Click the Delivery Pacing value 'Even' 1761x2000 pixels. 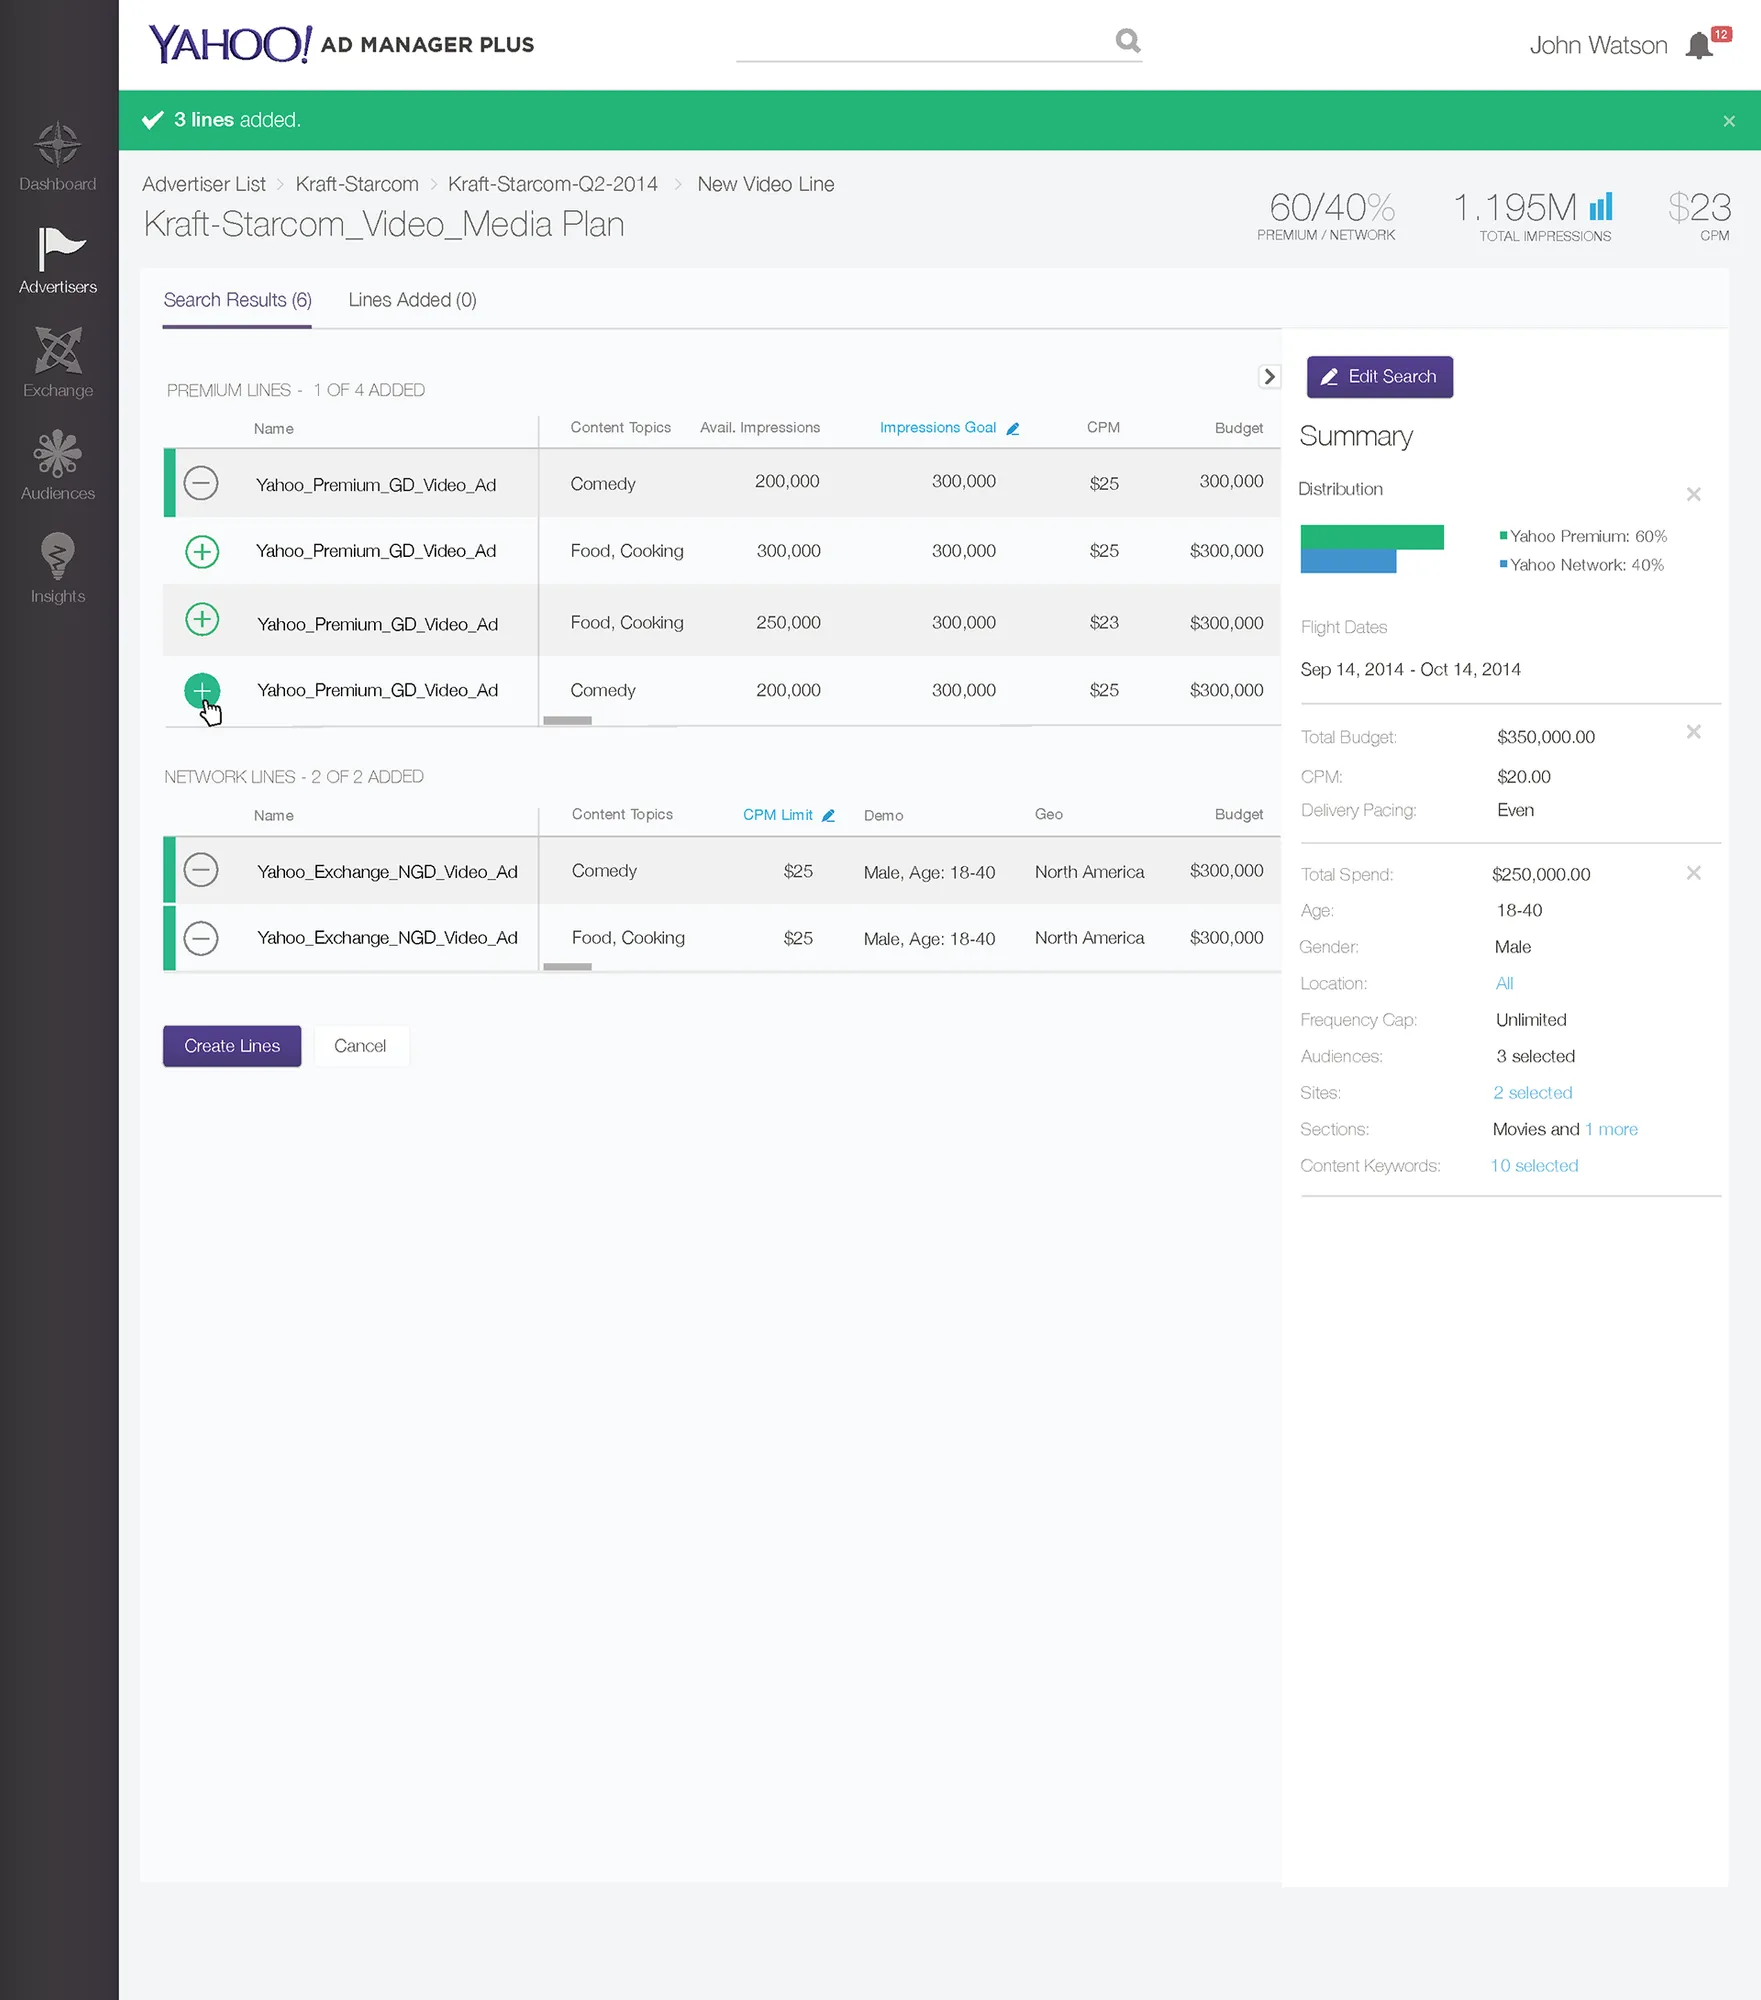[1515, 810]
